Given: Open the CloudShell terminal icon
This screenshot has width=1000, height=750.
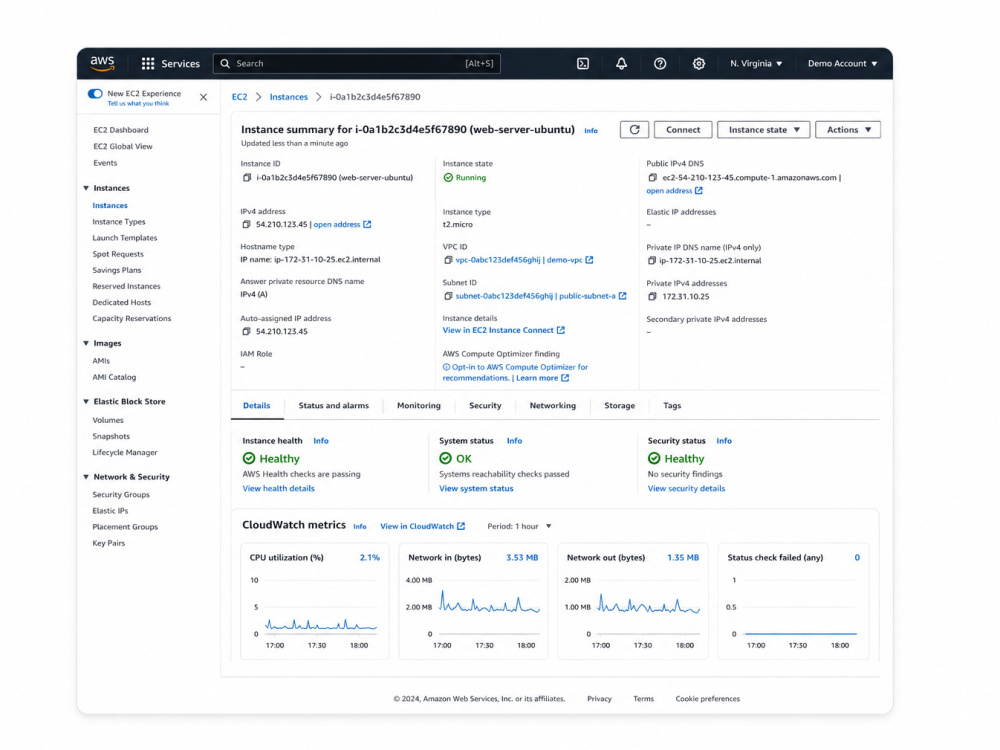Looking at the screenshot, I should coord(583,63).
